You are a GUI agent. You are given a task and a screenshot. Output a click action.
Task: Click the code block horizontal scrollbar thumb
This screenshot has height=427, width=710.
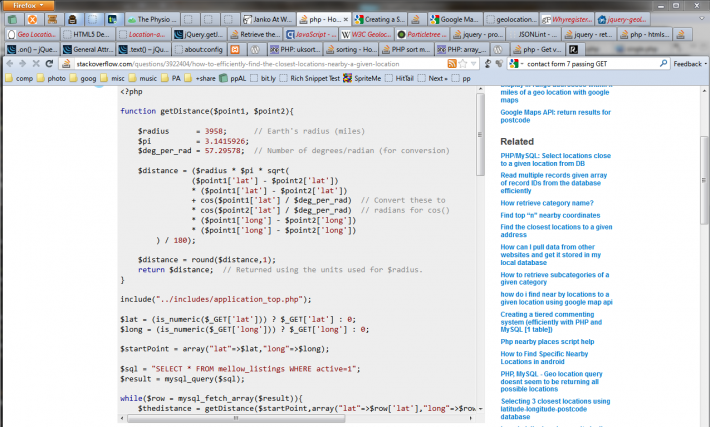click(x=235, y=418)
